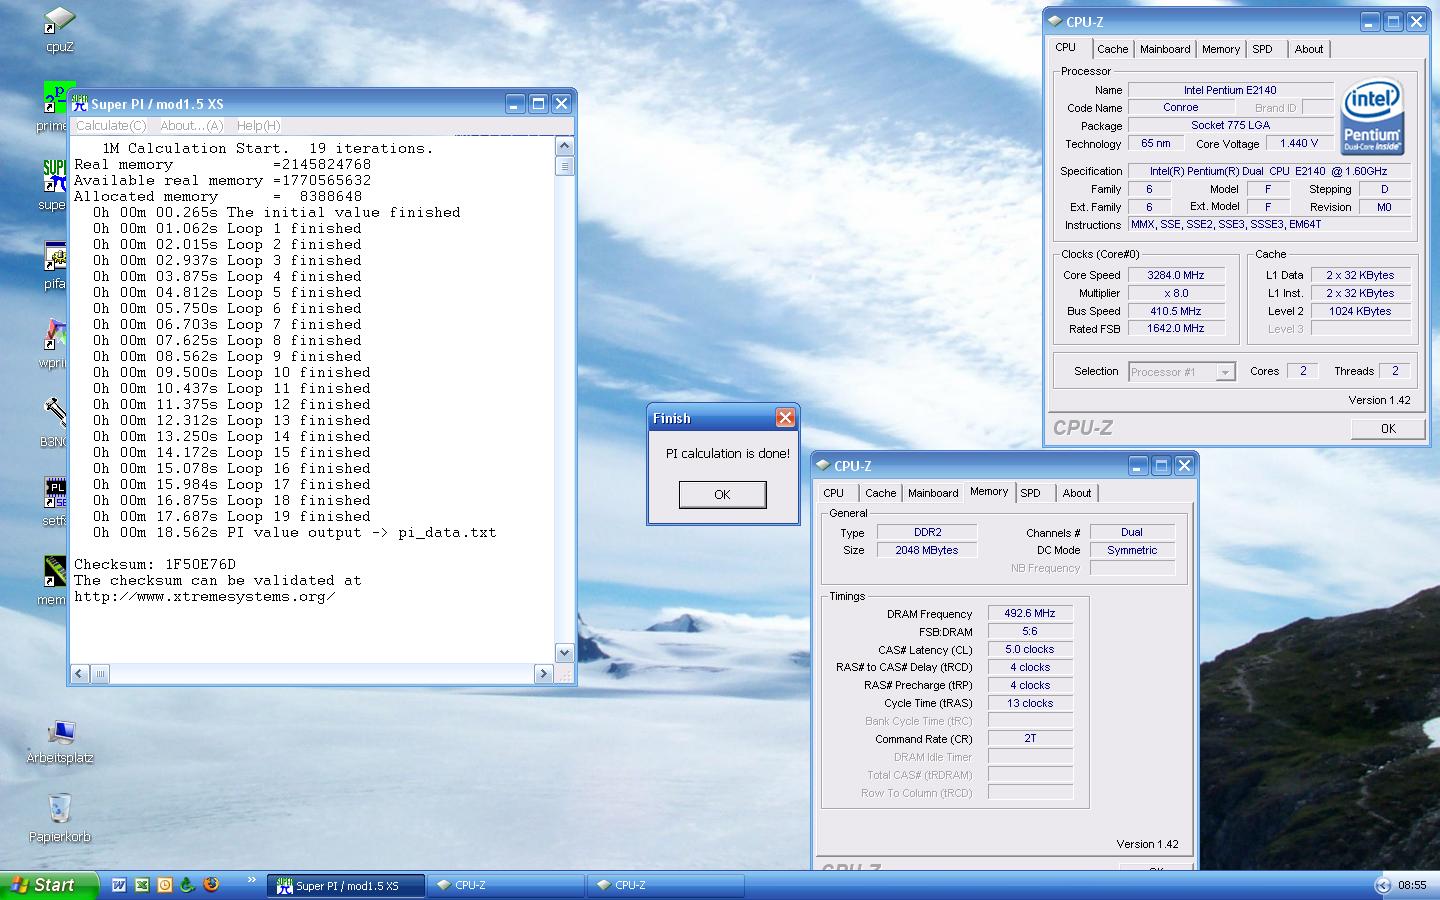Screen dimensions: 1440x900
Task: Click the Outlook quick launch icon
Action: pos(165,885)
